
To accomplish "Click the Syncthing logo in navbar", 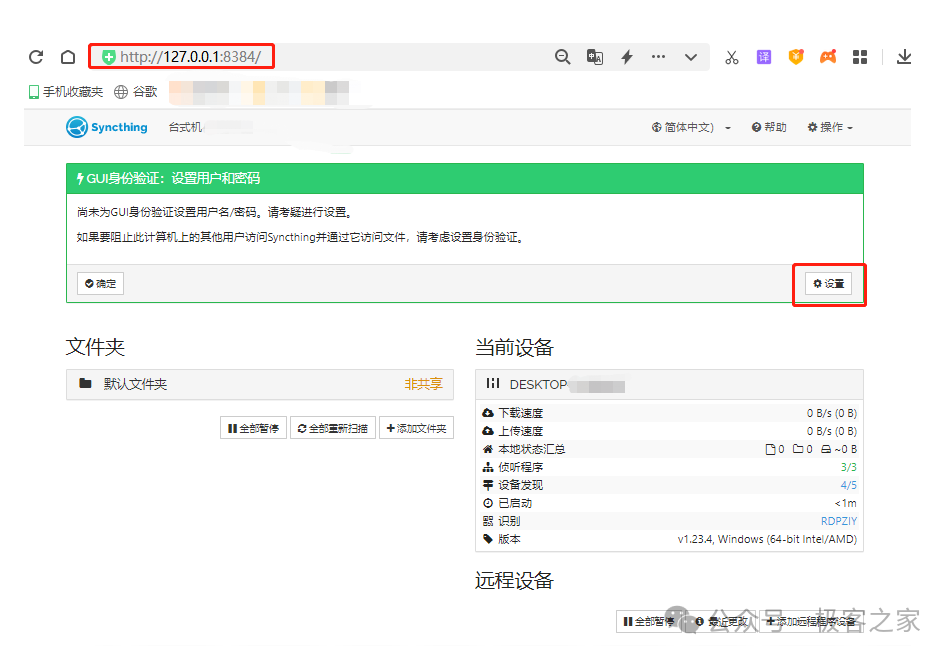I will (107, 127).
